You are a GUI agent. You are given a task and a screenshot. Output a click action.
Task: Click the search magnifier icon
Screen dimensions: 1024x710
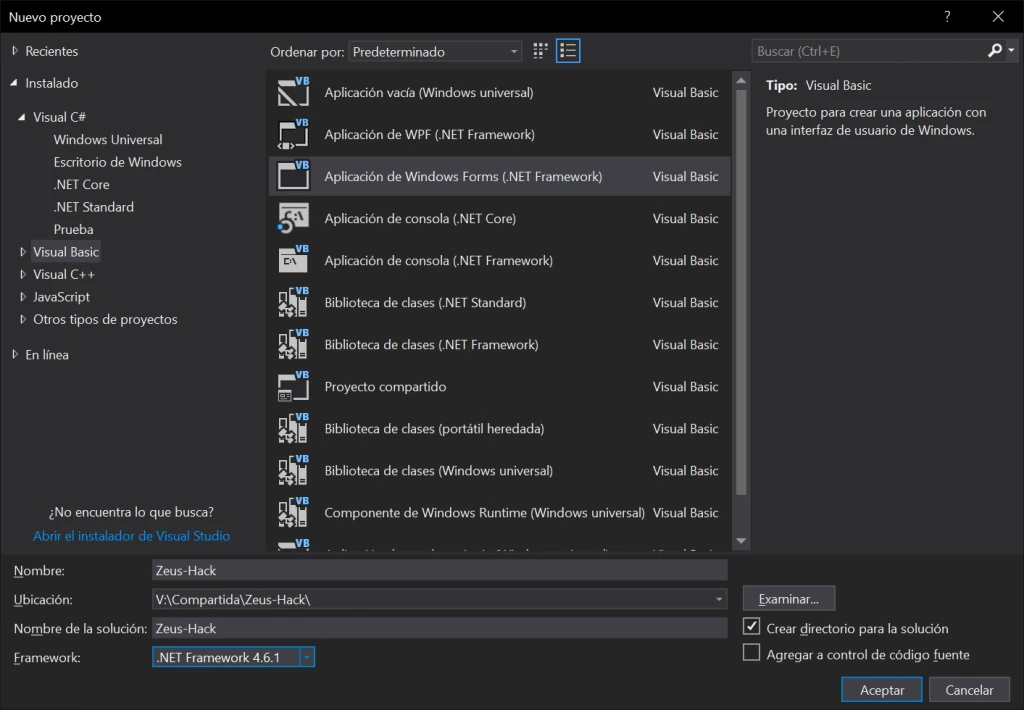coord(995,50)
